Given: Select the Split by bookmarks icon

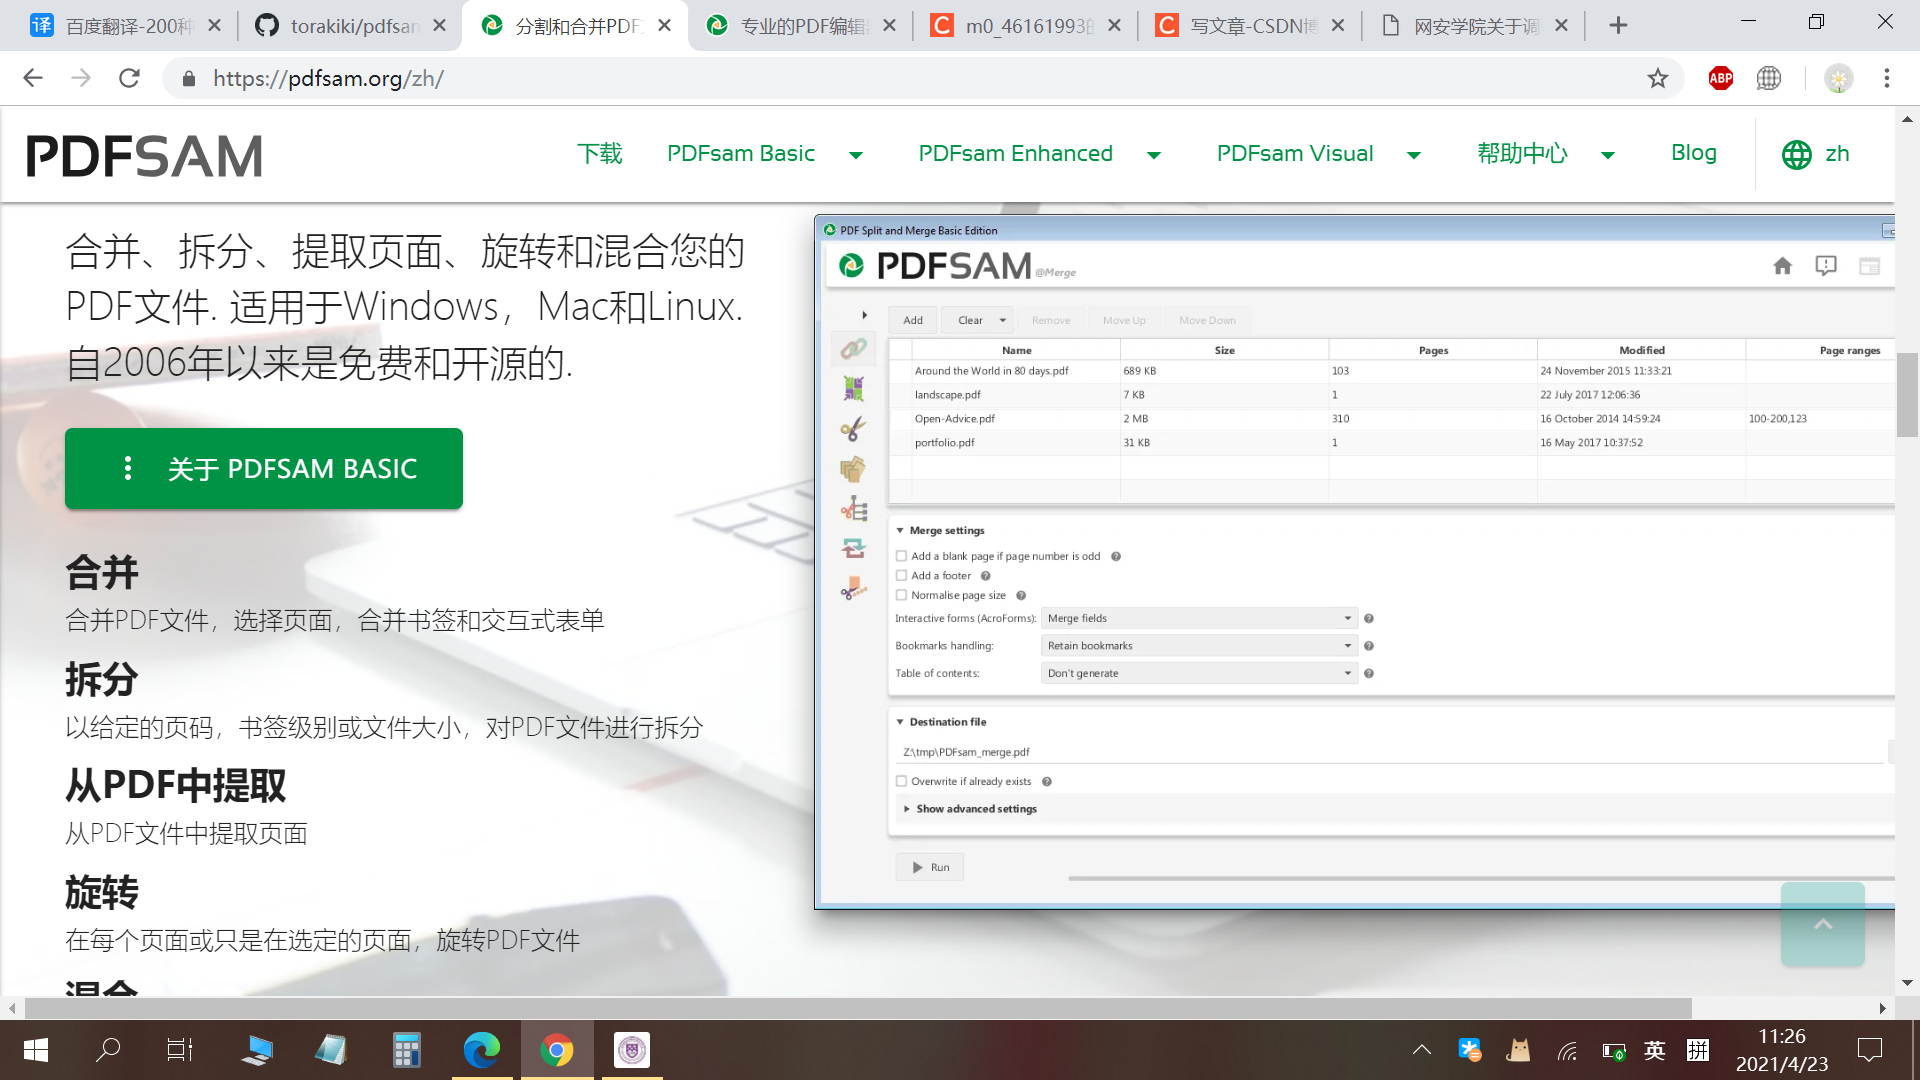Looking at the screenshot, I should pyautogui.click(x=853, y=509).
